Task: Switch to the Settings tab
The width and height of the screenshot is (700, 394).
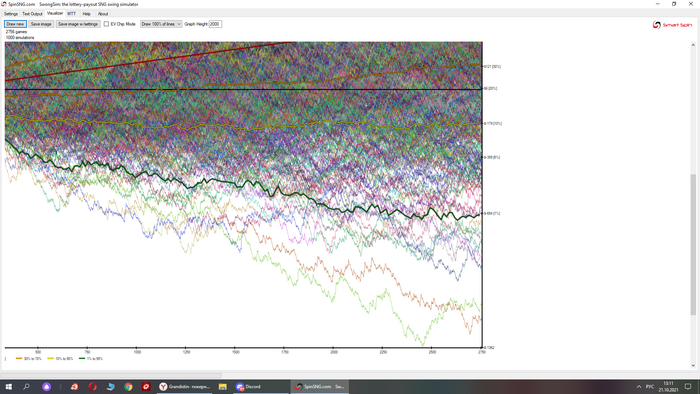Action: [11, 14]
